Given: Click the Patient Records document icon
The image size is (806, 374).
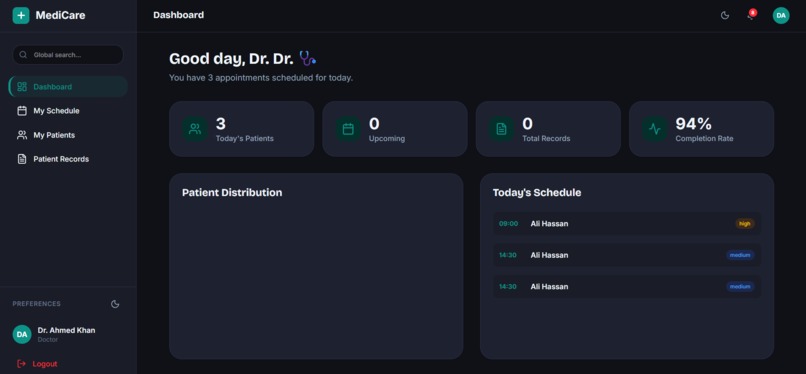Looking at the screenshot, I should [x=22, y=159].
